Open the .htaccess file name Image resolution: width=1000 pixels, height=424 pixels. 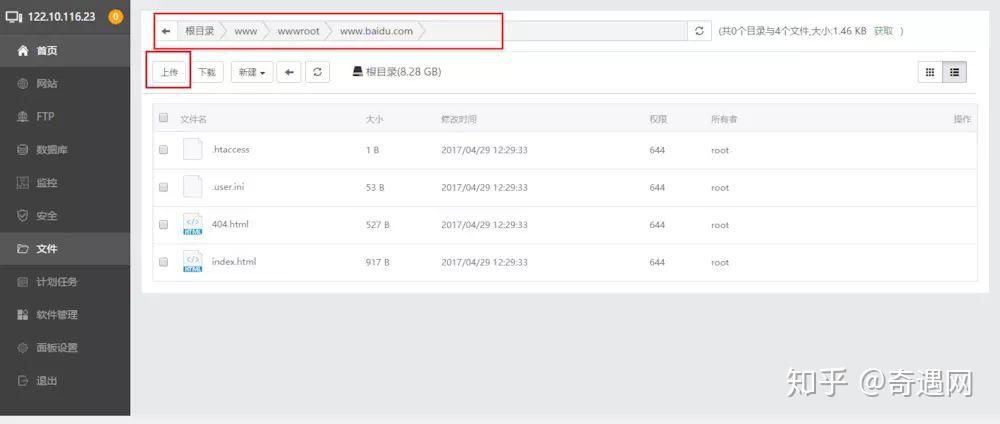[230, 150]
